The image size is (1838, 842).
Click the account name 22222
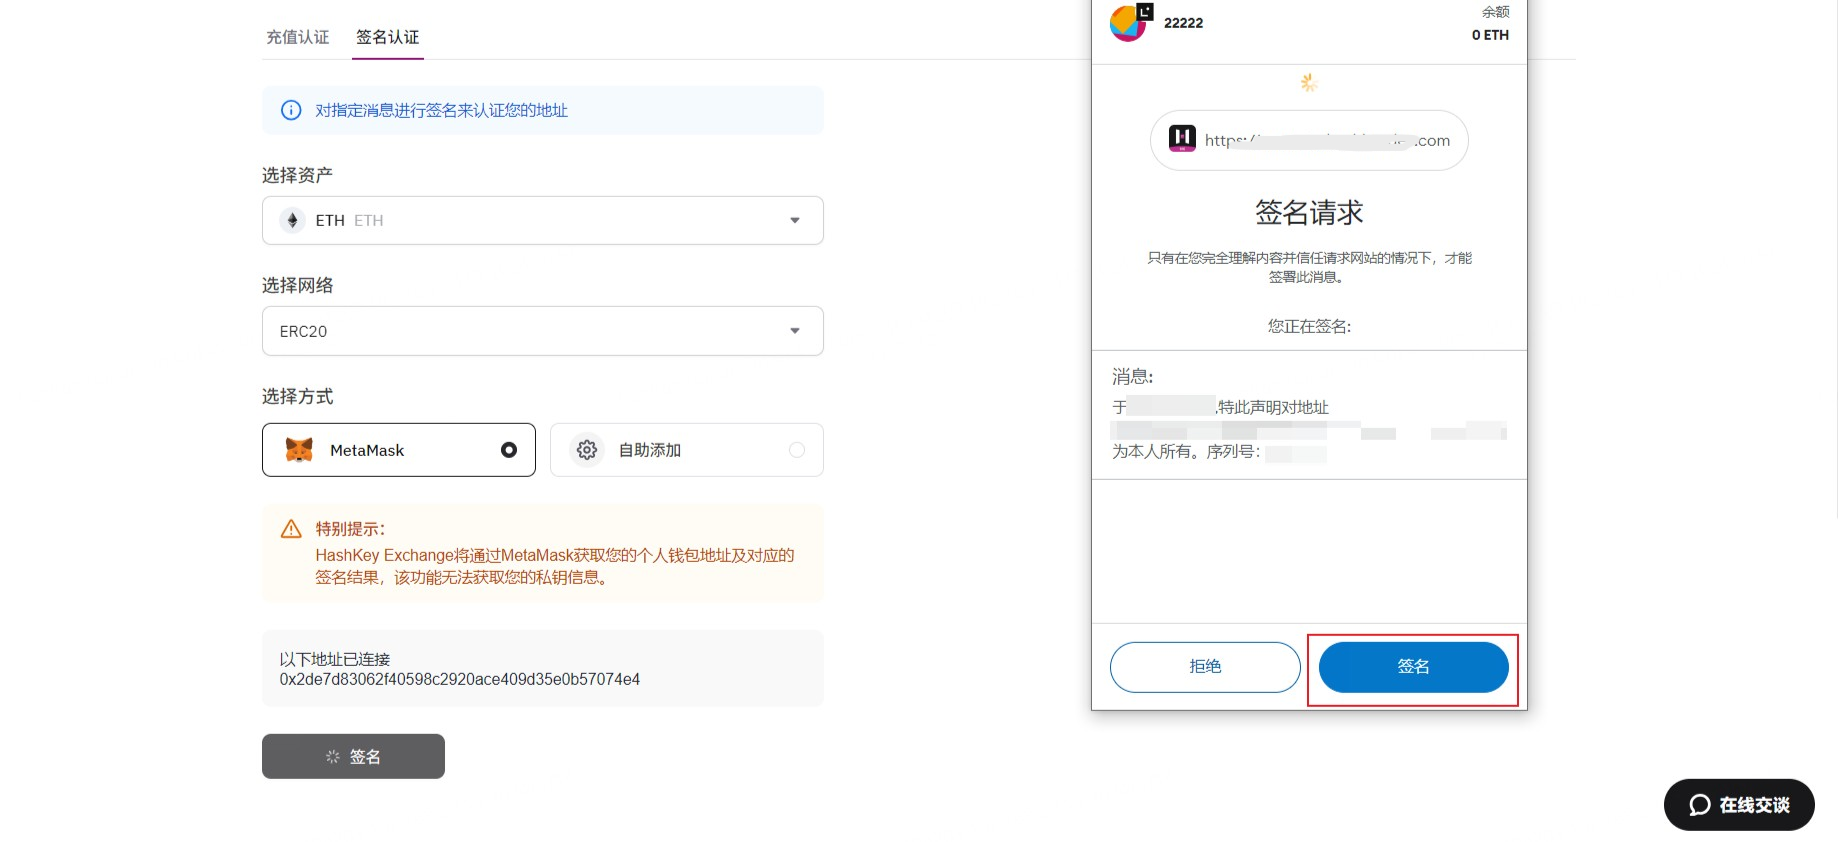click(x=1183, y=23)
